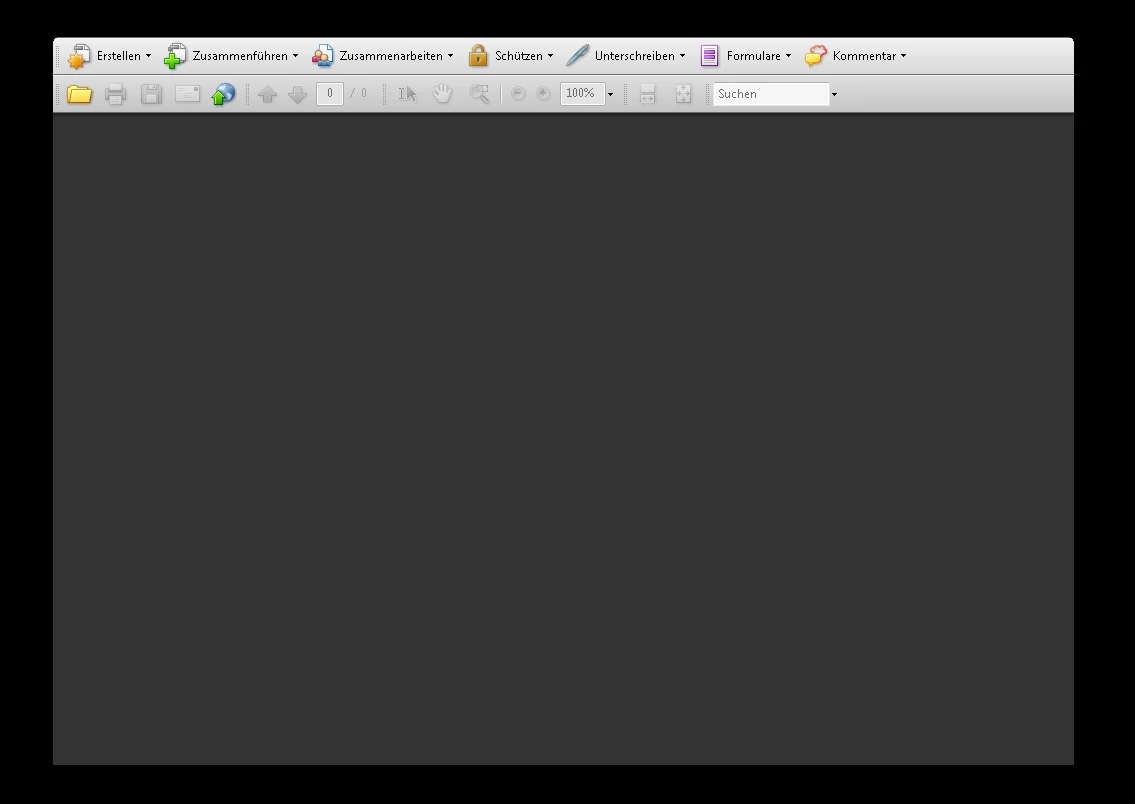1135x804 pixels.
Task: Click the globe upload icon
Action: pos(223,94)
